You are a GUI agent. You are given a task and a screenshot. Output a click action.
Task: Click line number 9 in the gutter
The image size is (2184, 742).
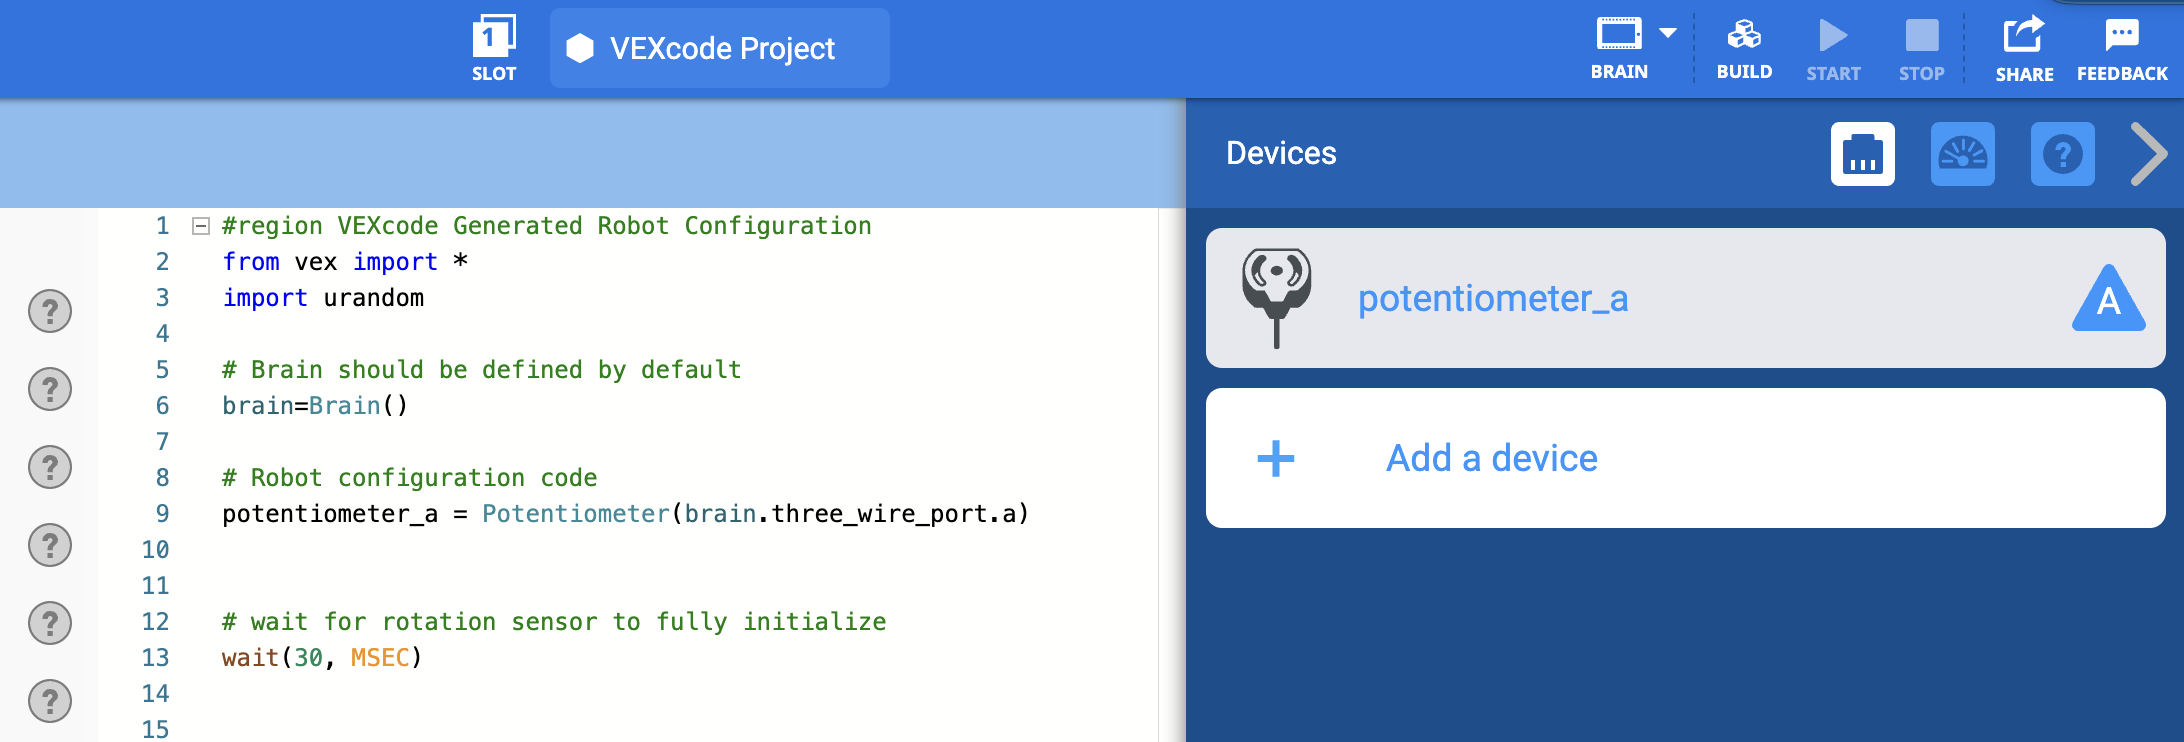pos(162,514)
